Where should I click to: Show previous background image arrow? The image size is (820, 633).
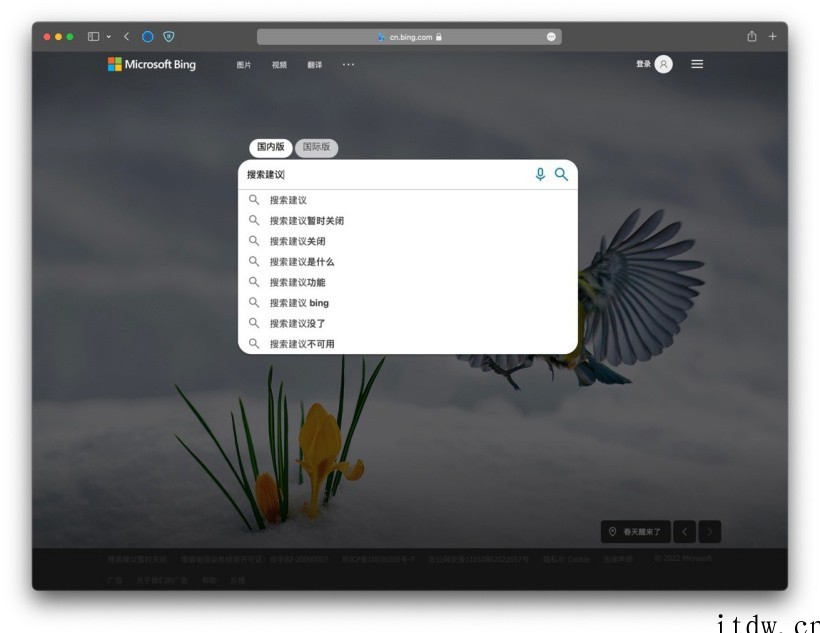coord(685,532)
